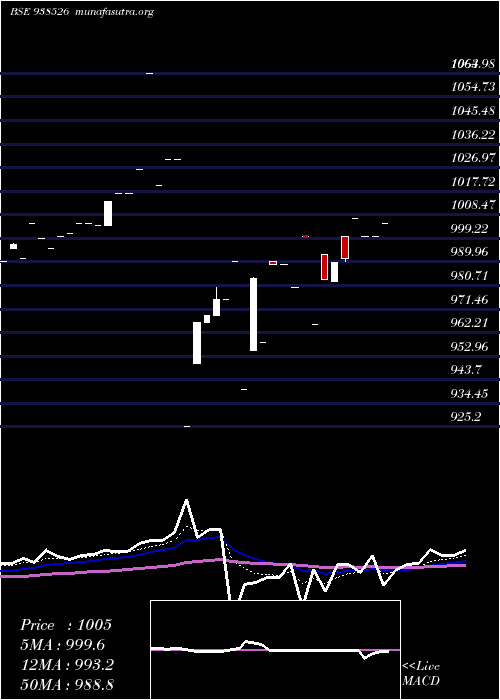
Task: Click the 962.21 price axis label
Action: pyautogui.click(x=469, y=323)
